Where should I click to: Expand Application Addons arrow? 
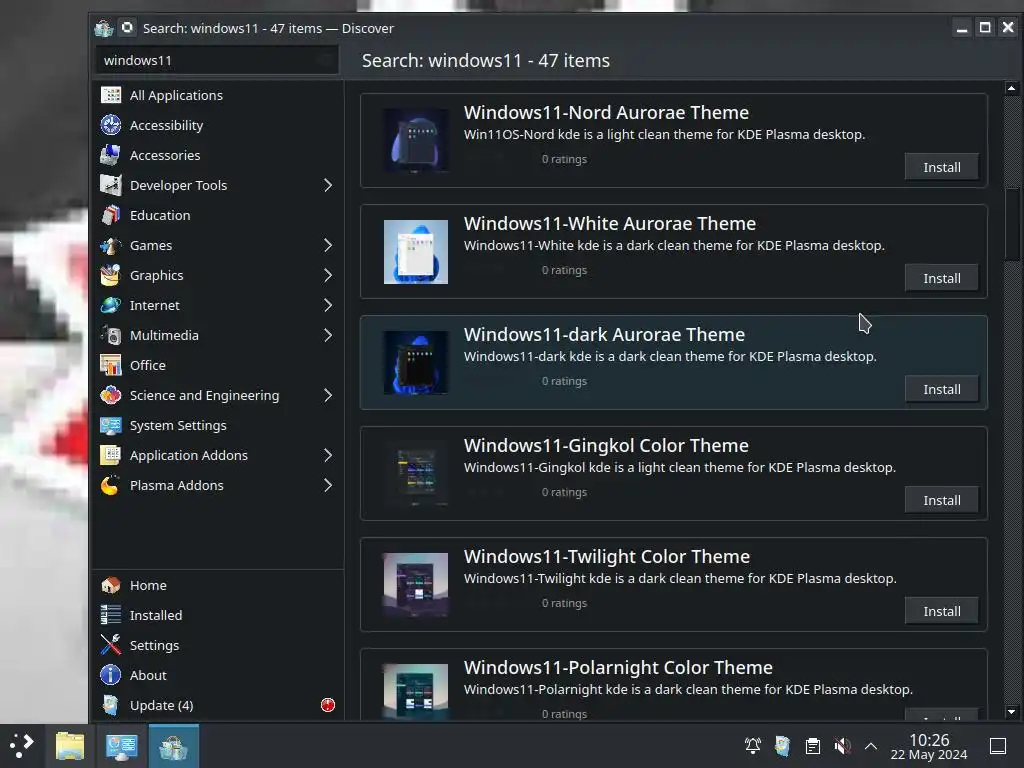pos(328,455)
